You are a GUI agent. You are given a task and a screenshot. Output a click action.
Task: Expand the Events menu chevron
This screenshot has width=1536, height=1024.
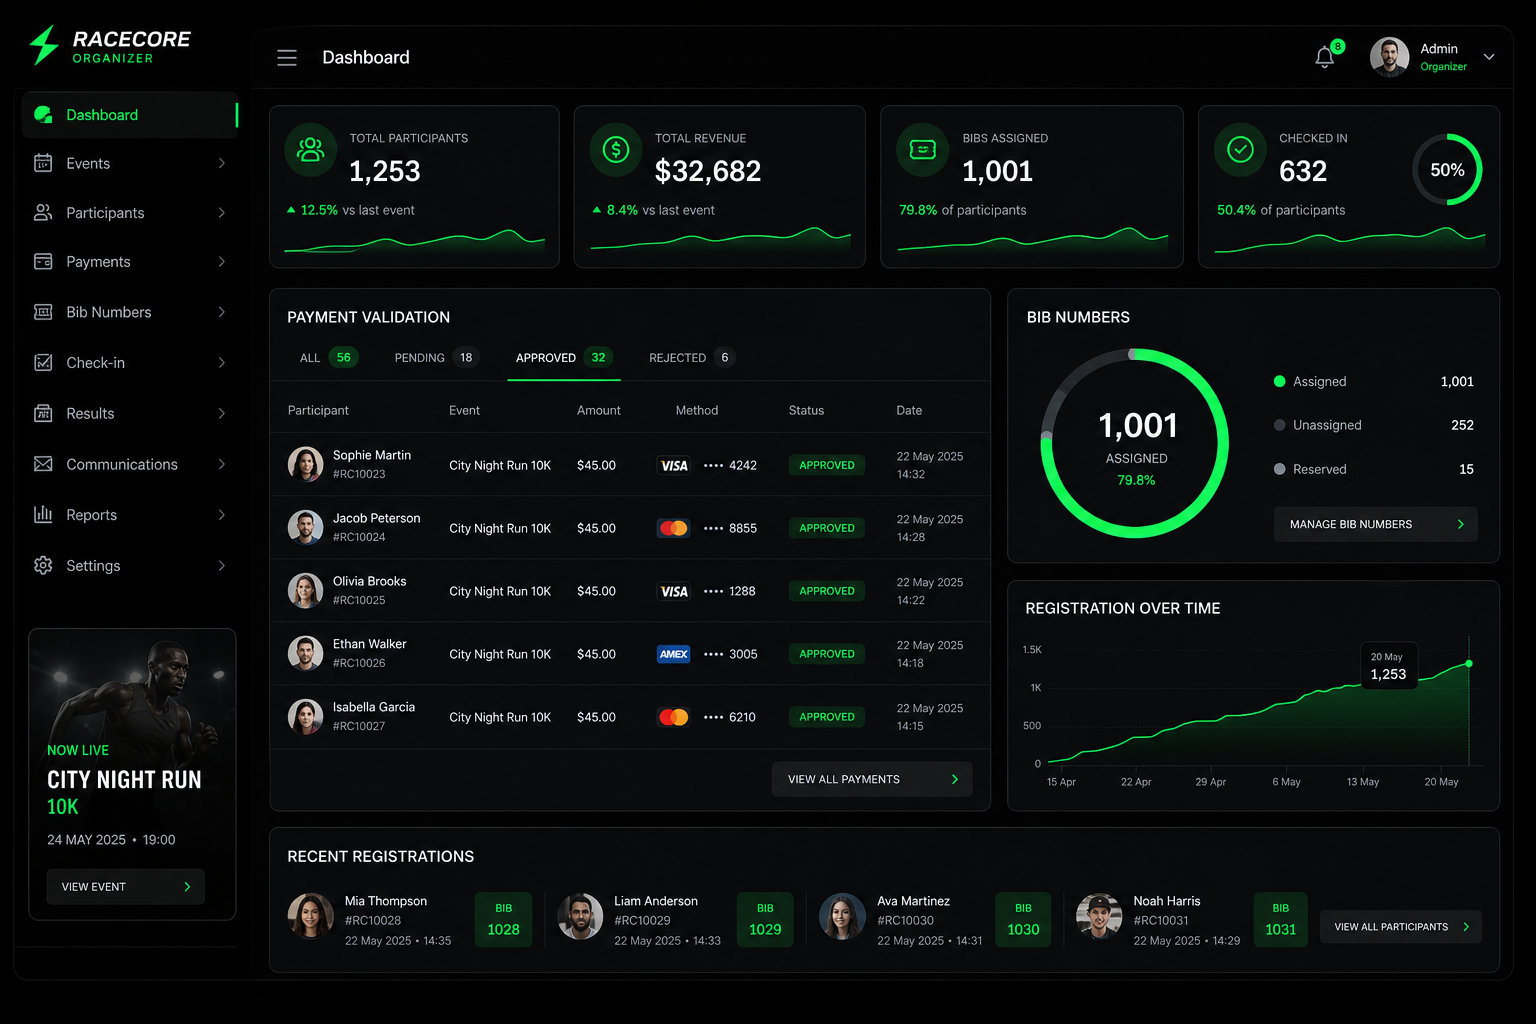[x=222, y=163]
